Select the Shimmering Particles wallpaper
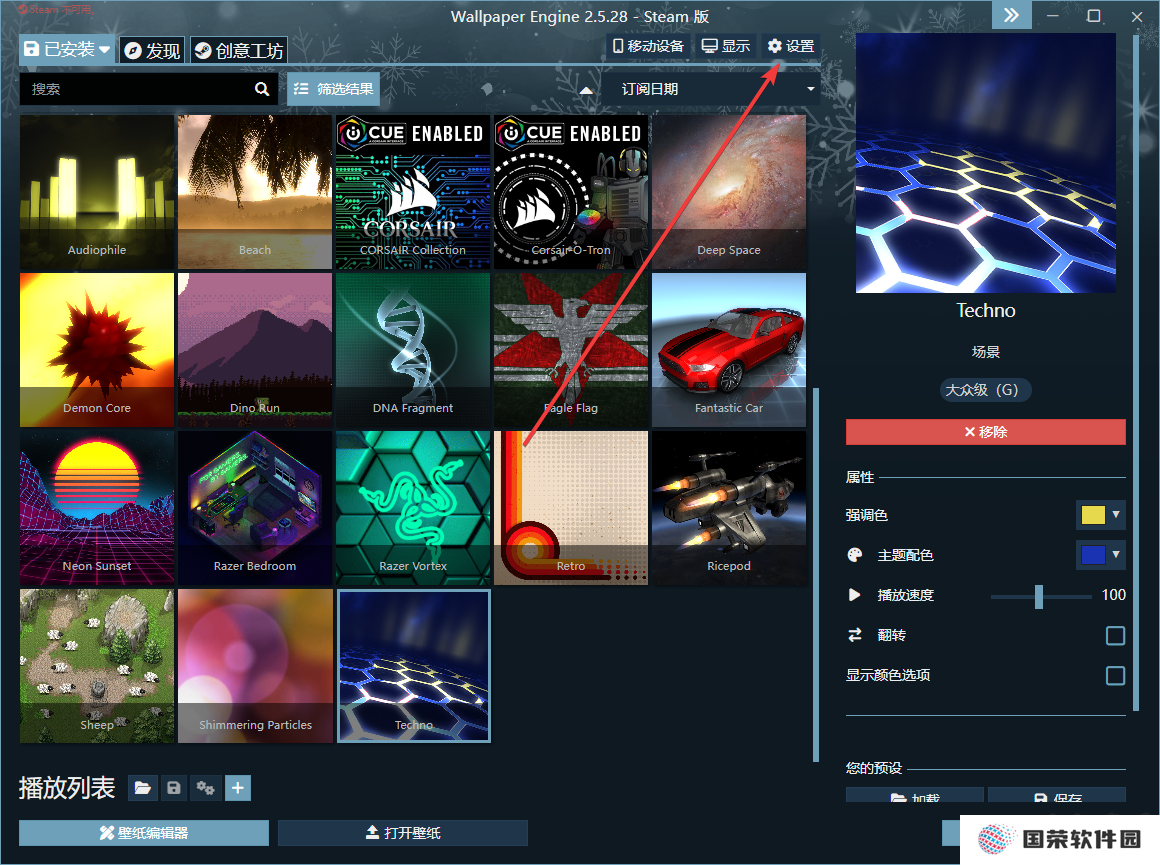1160x865 pixels. pyautogui.click(x=255, y=666)
